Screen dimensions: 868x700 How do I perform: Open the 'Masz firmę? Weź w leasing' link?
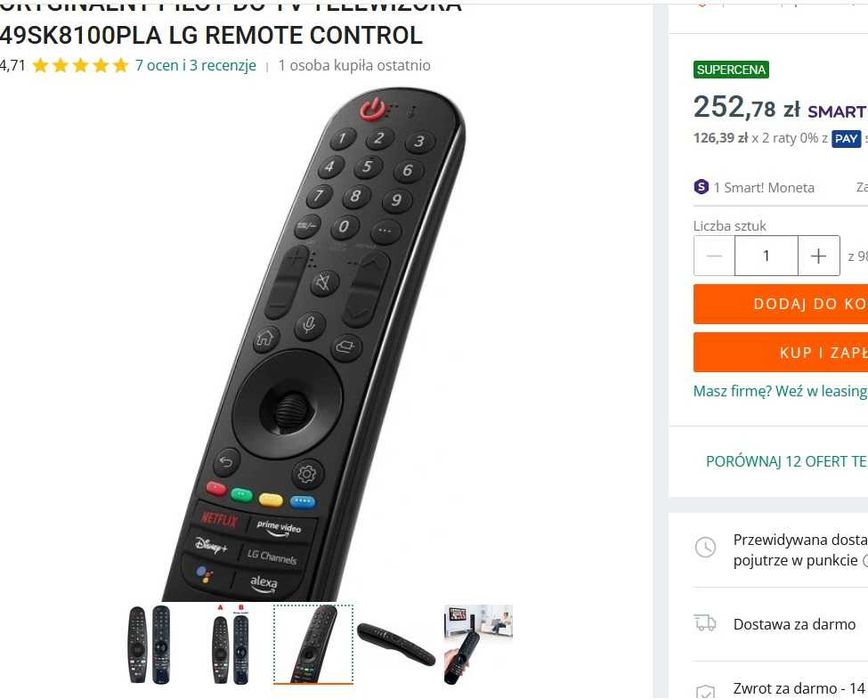(780, 391)
